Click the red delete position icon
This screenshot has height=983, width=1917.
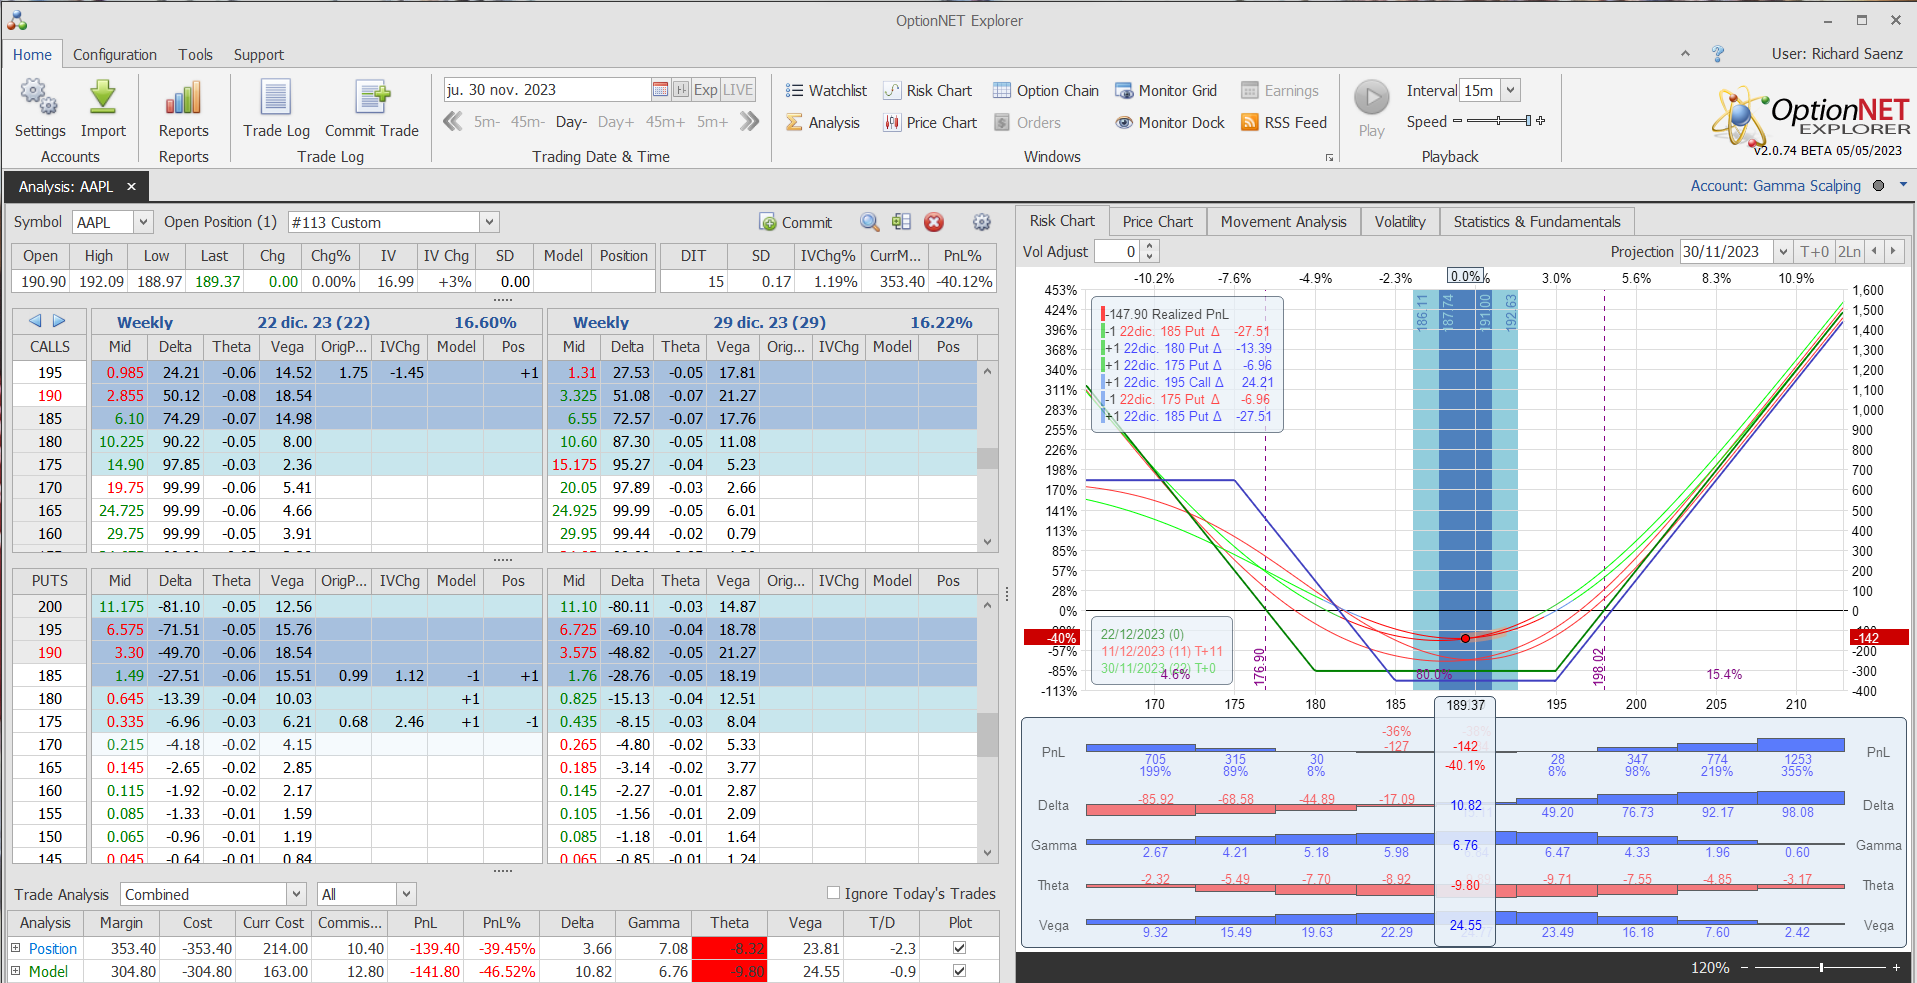[x=934, y=222]
